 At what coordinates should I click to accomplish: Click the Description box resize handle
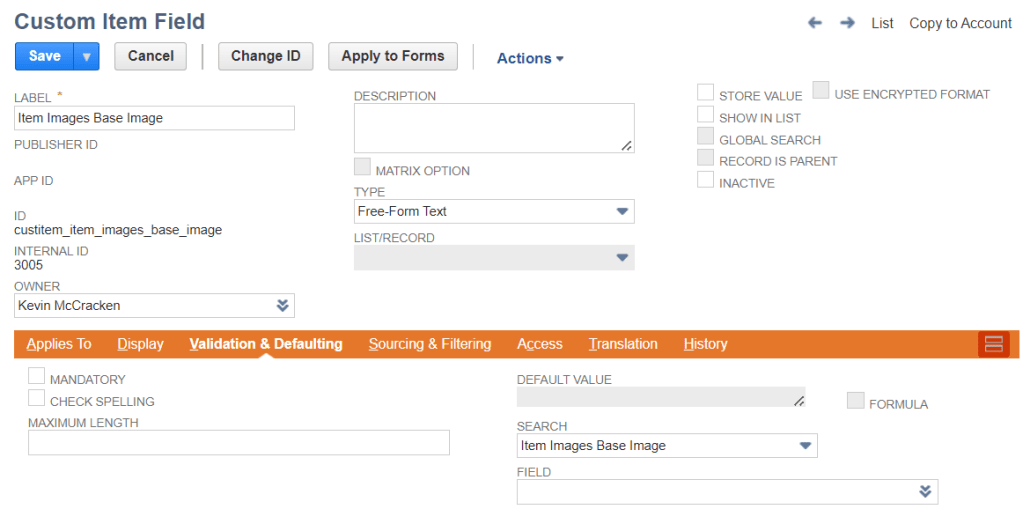(x=626, y=145)
